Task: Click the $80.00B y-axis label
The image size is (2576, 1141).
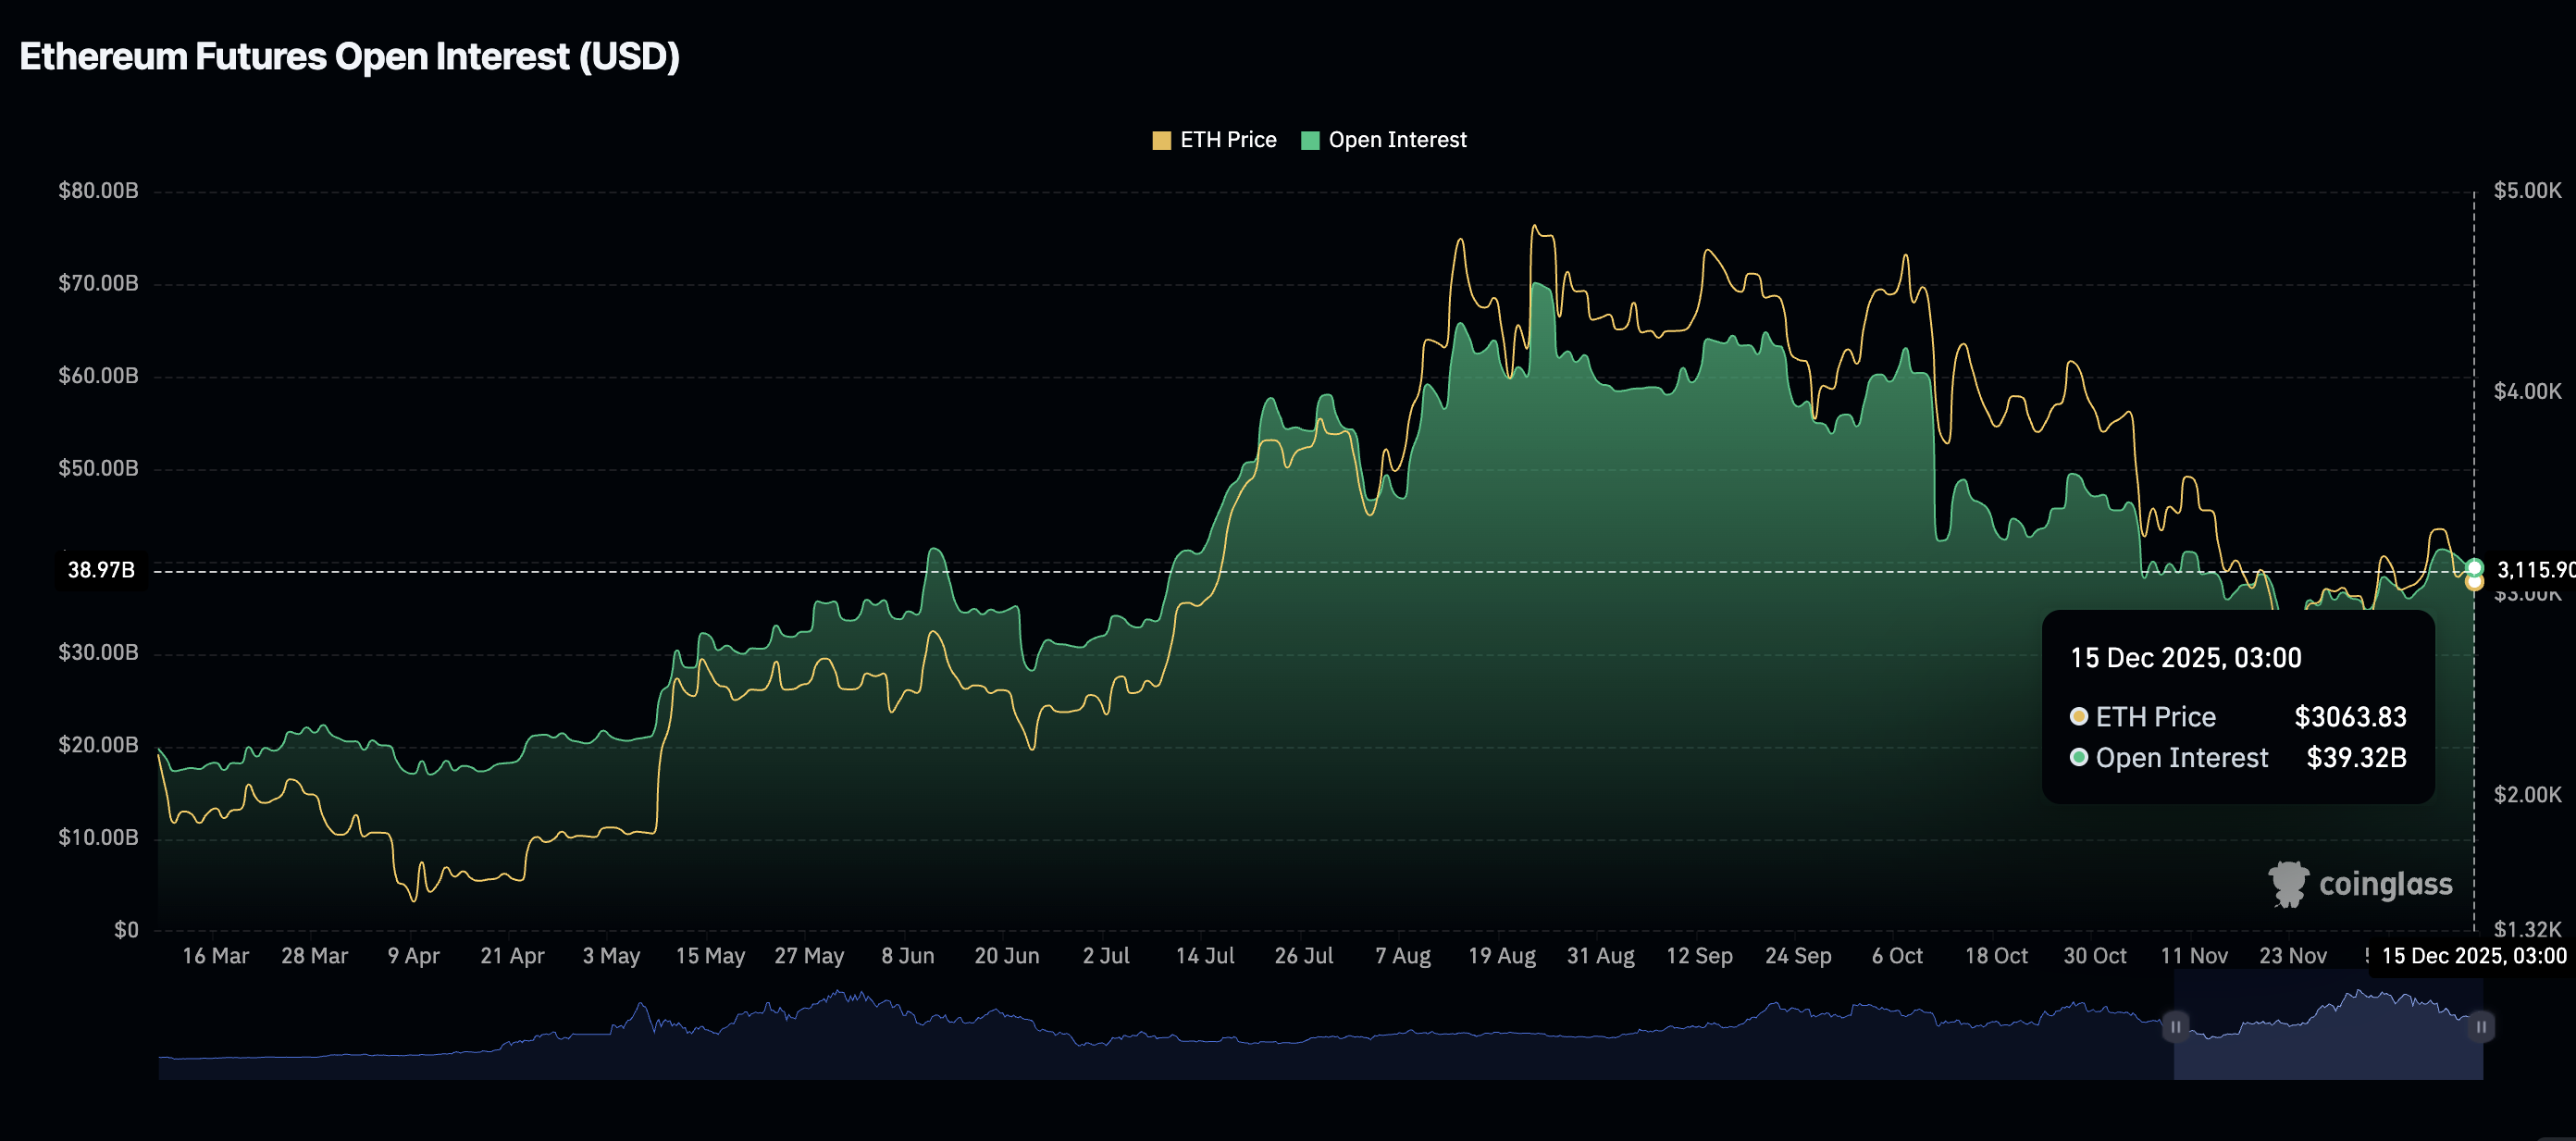Action: tap(97, 190)
